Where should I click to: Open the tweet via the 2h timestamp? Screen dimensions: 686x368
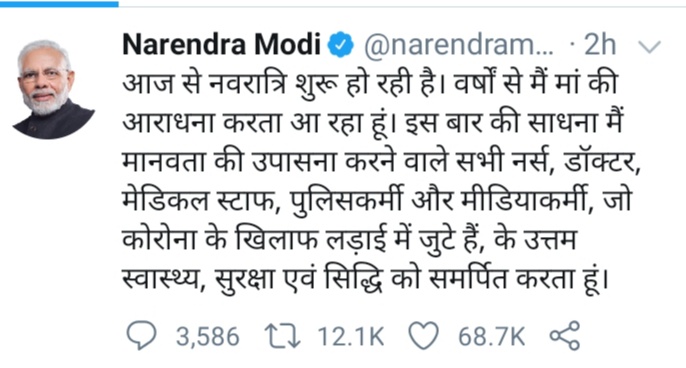pyautogui.click(x=600, y=45)
